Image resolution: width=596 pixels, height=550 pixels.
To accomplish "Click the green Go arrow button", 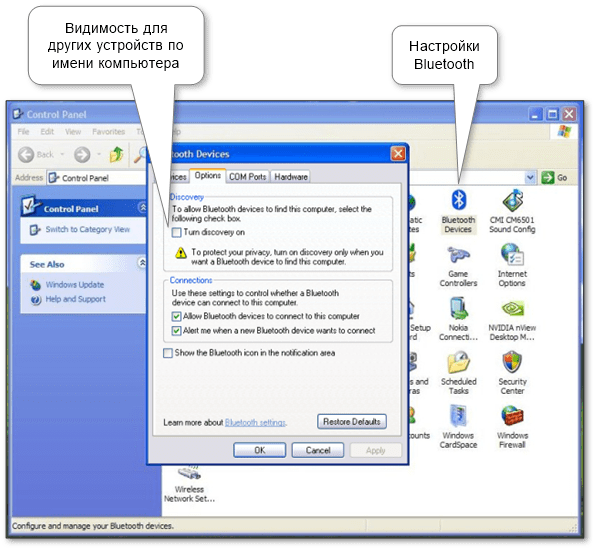I will pyautogui.click(x=548, y=178).
